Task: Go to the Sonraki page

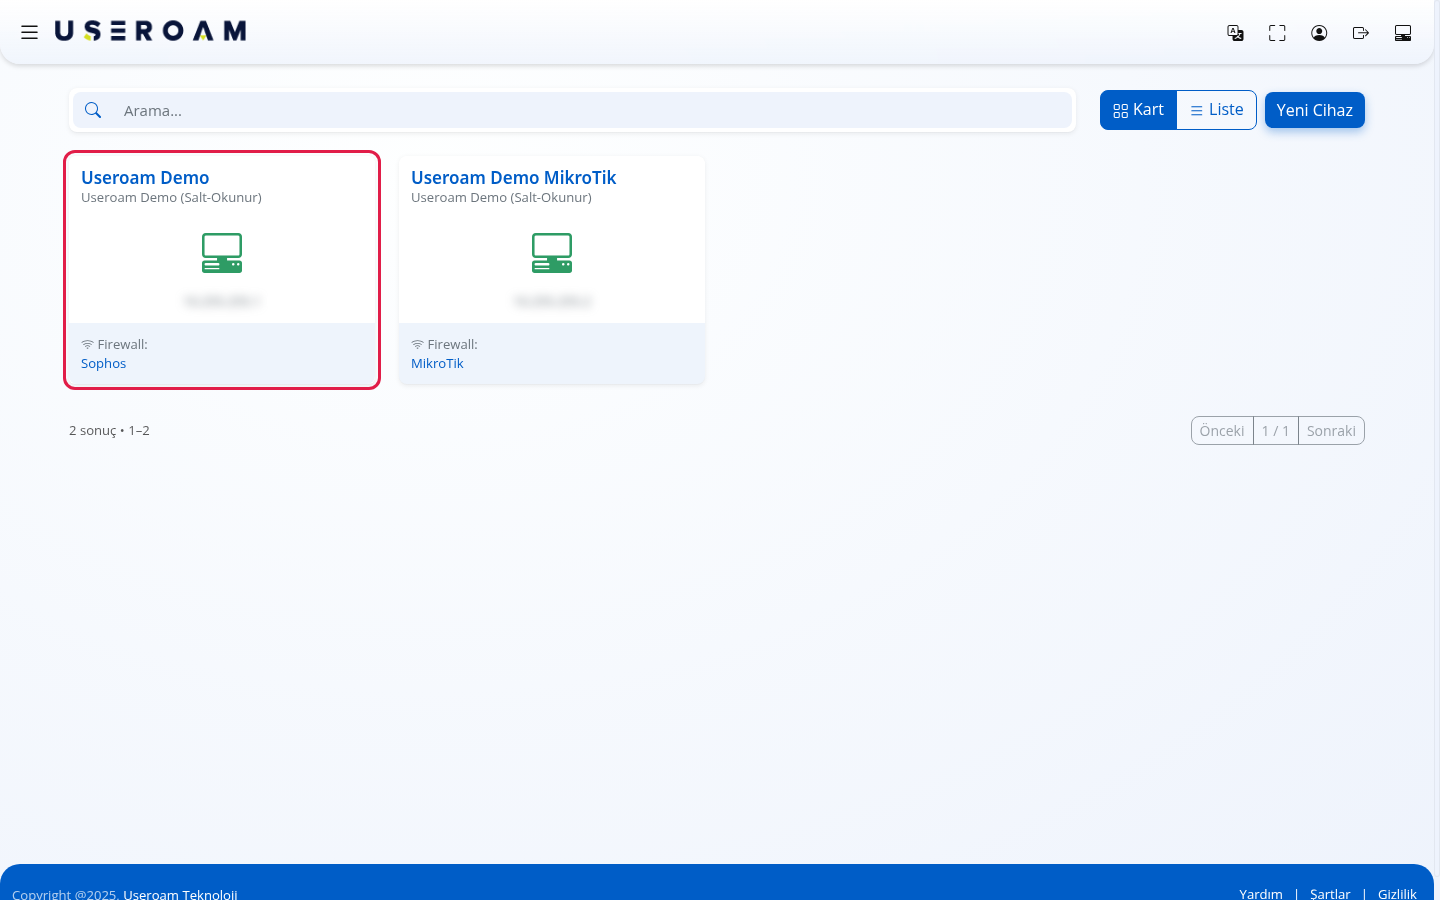Action: coord(1331,431)
